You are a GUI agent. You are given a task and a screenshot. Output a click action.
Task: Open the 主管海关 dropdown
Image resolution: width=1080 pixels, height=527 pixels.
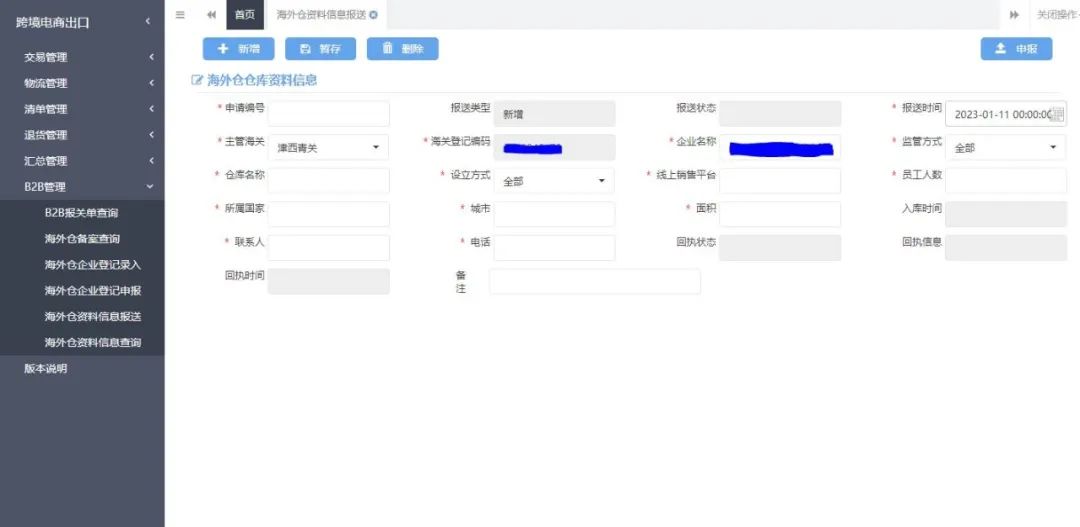point(328,147)
